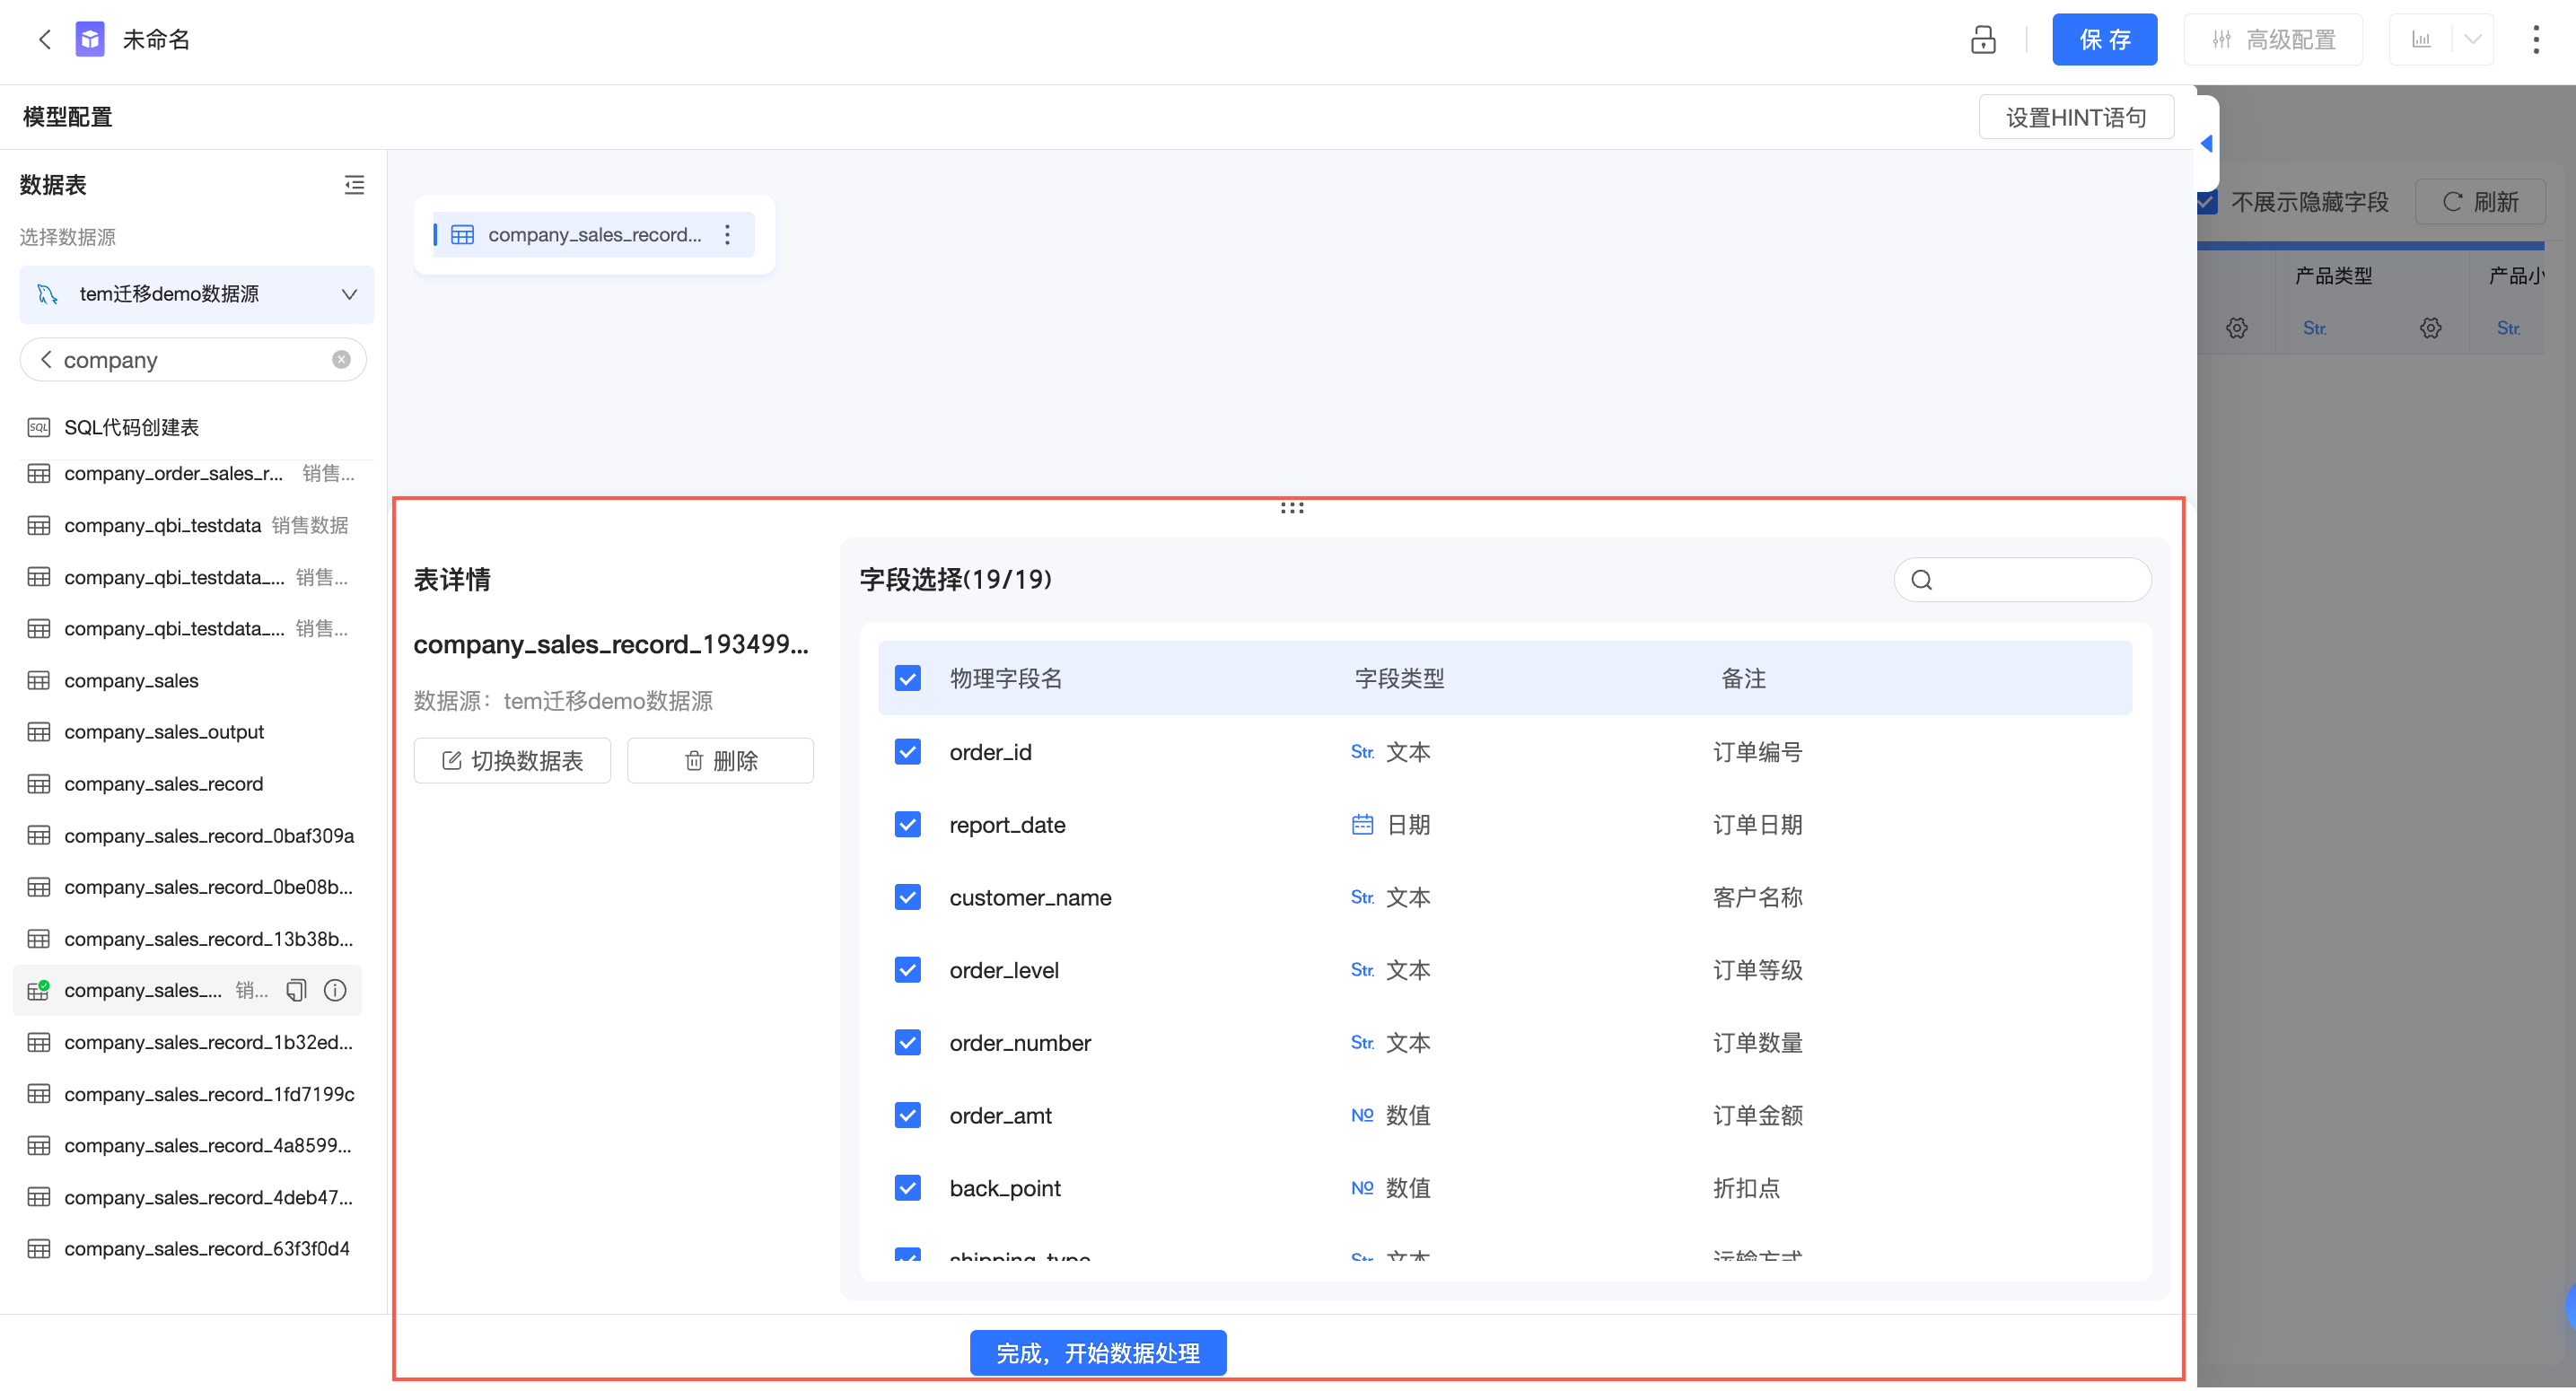Screen dimensions: 2576x1391
Task: Focus the field search input box
Action: pos(2040,579)
